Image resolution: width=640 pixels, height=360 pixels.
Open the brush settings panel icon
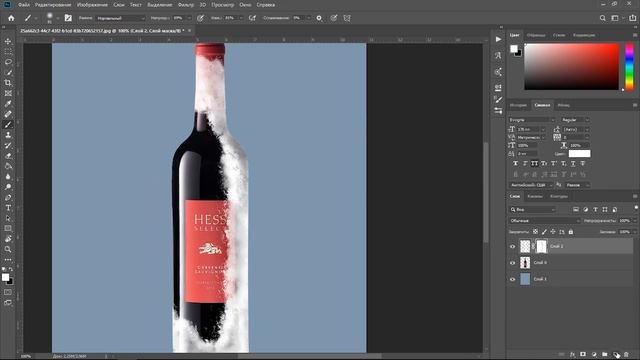coord(68,18)
